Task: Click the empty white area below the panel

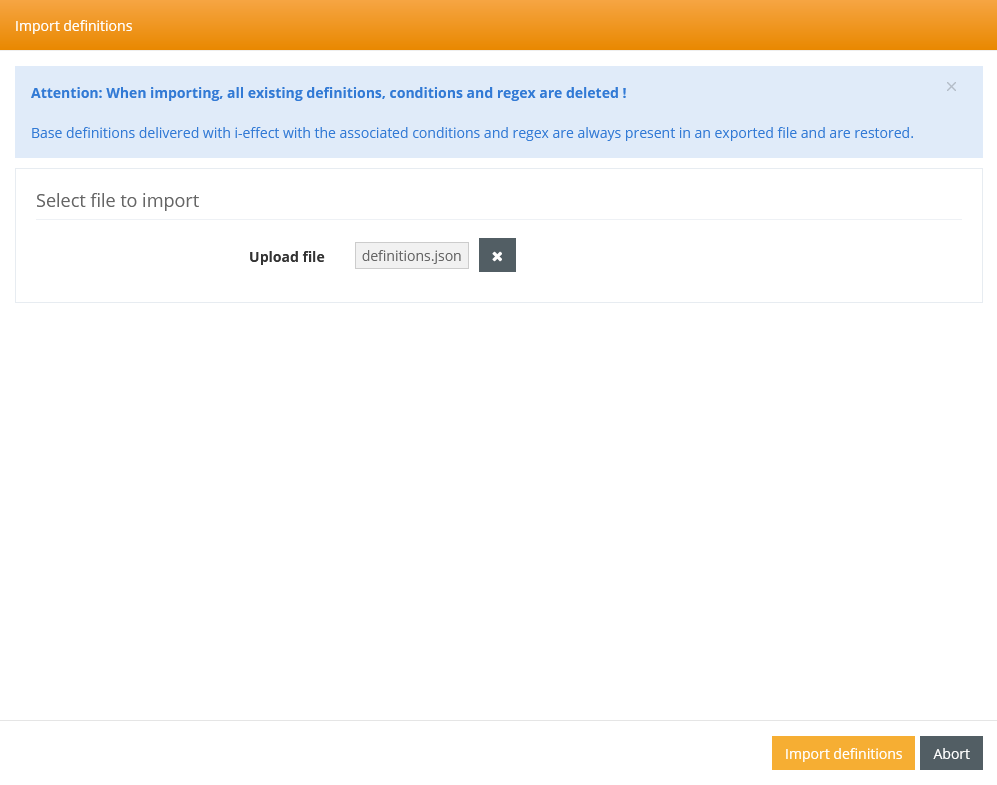Action: pos(498,500)
